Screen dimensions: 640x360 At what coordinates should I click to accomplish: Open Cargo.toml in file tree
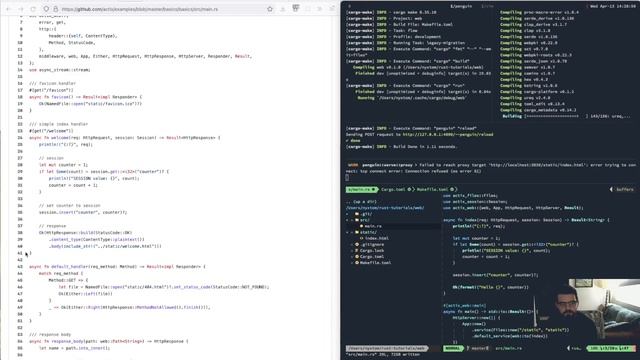(372, 257)
